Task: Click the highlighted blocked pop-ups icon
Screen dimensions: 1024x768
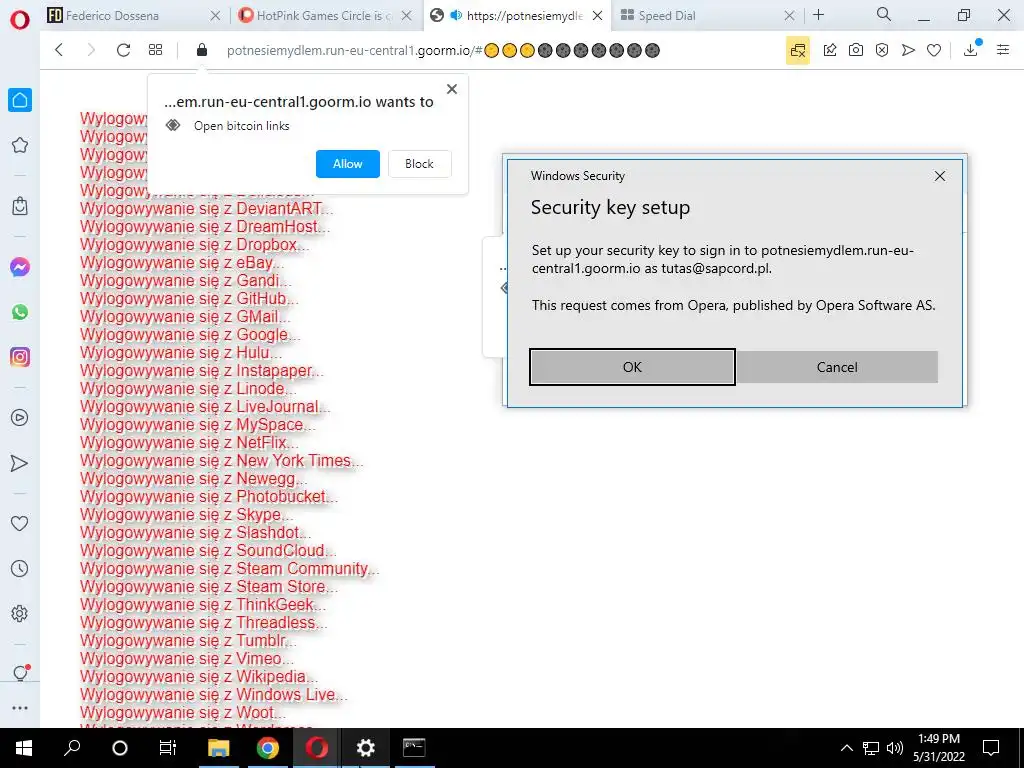Action: click(x=797, y=50)
